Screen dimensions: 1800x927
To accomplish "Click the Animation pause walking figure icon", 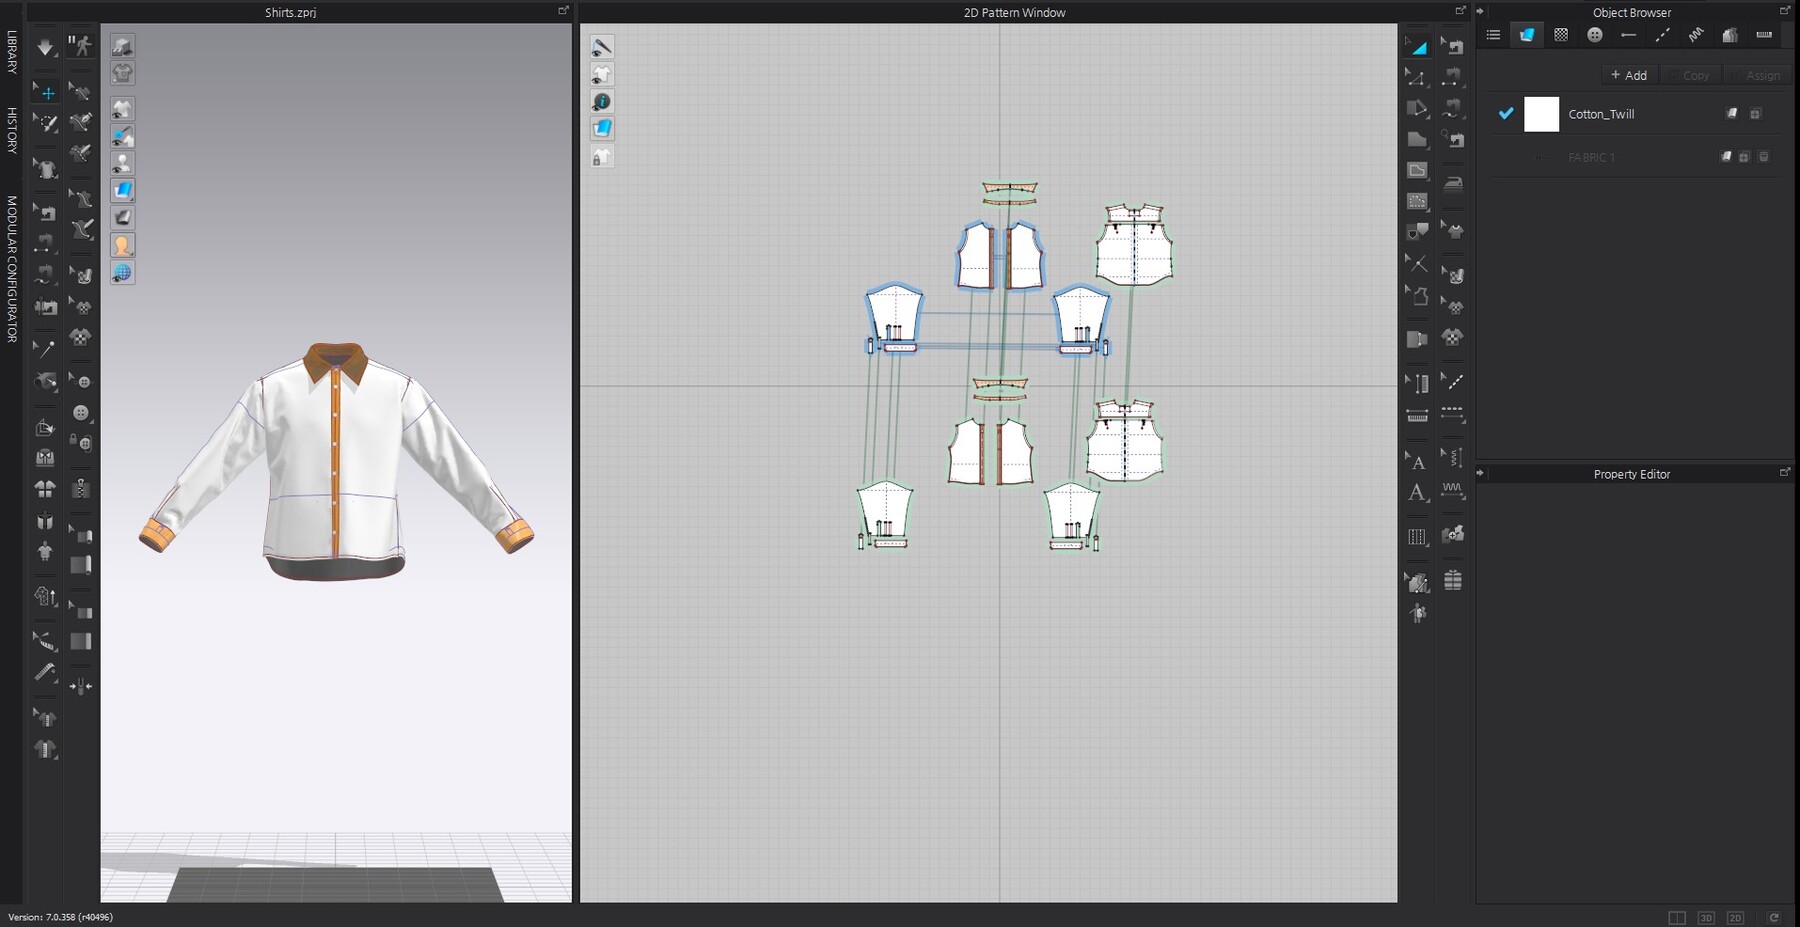I will coord(81,45).
